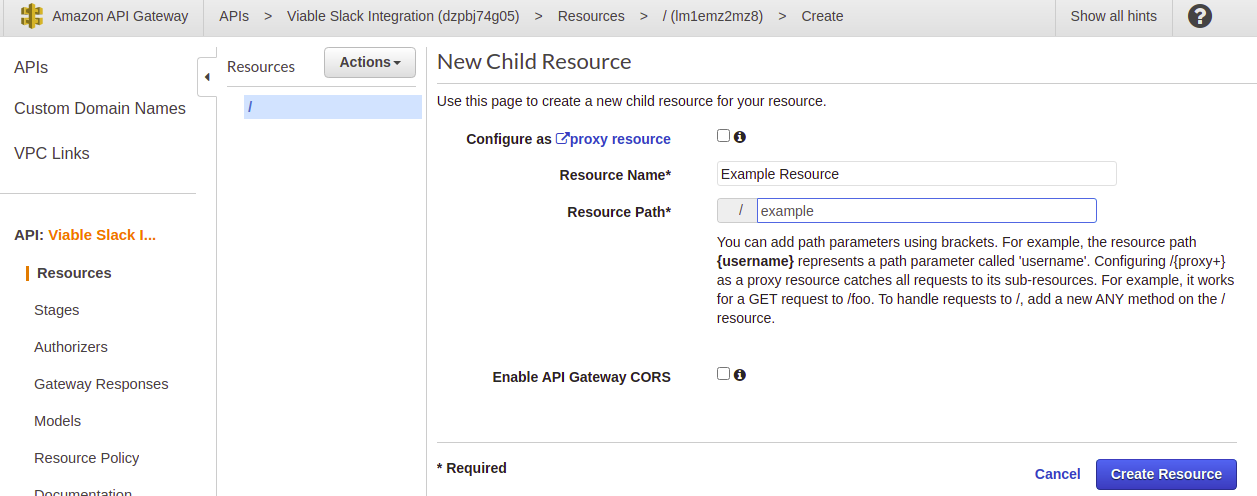The width and height of the screenshot is (1257, 496).
Task: Open Stages in the API menu
Action: (x=57, y=310)
